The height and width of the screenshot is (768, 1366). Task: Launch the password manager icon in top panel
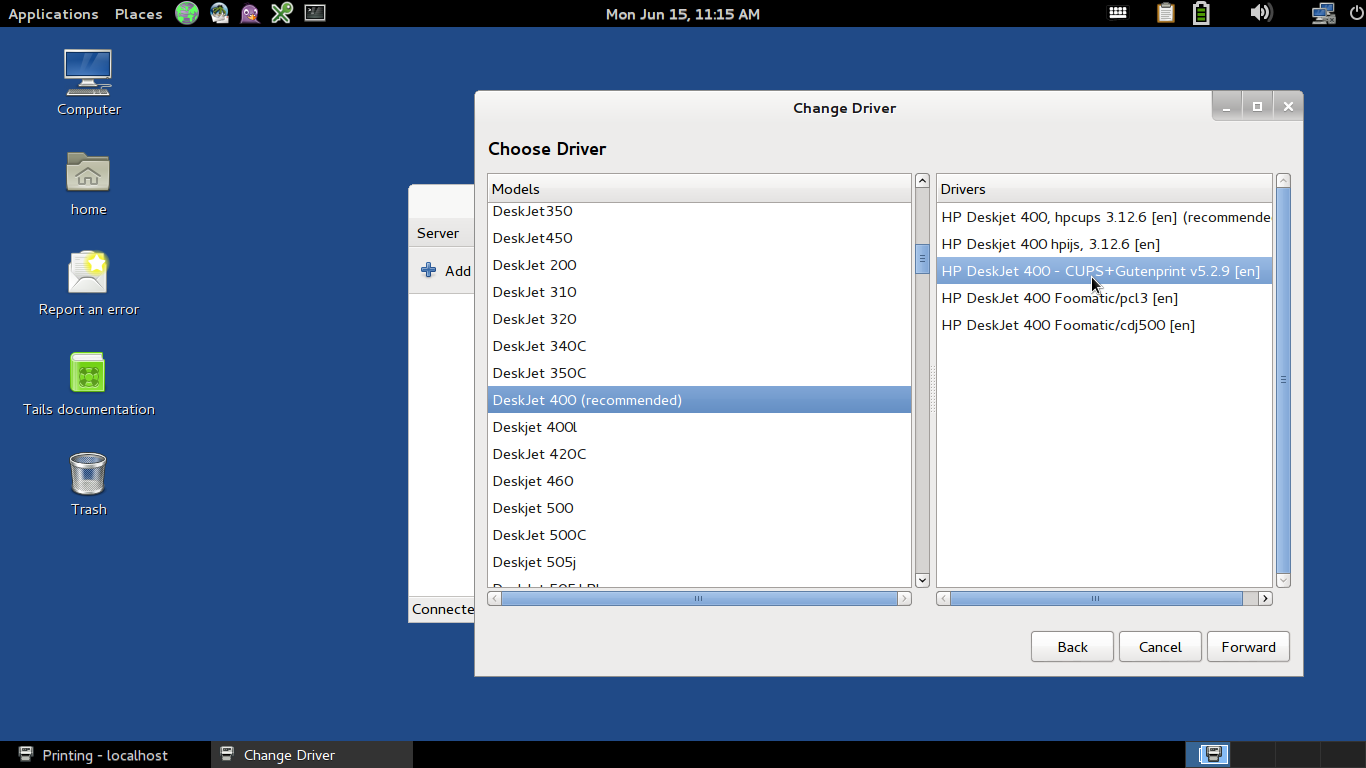[x=282, y=13]
